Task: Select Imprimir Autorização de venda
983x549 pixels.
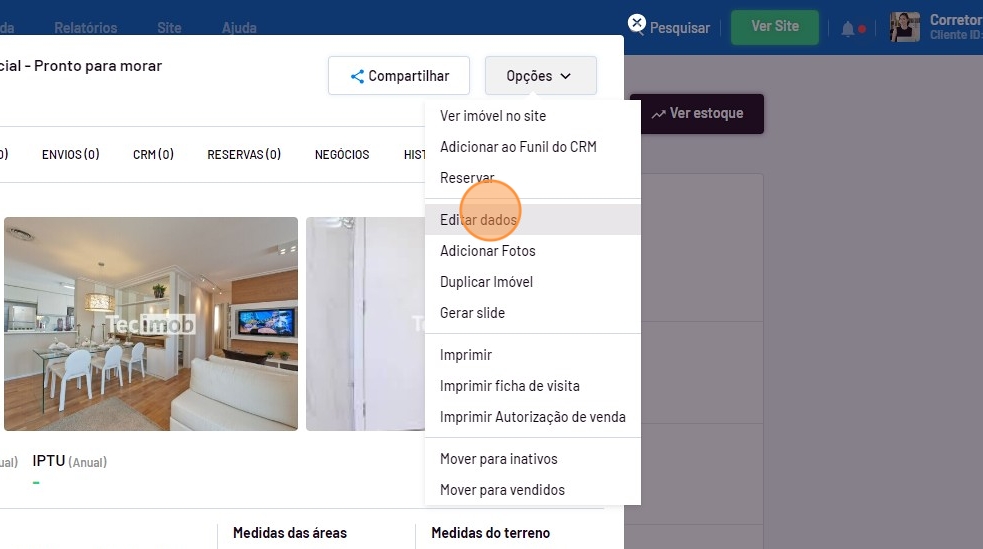Action: (532, 417)
